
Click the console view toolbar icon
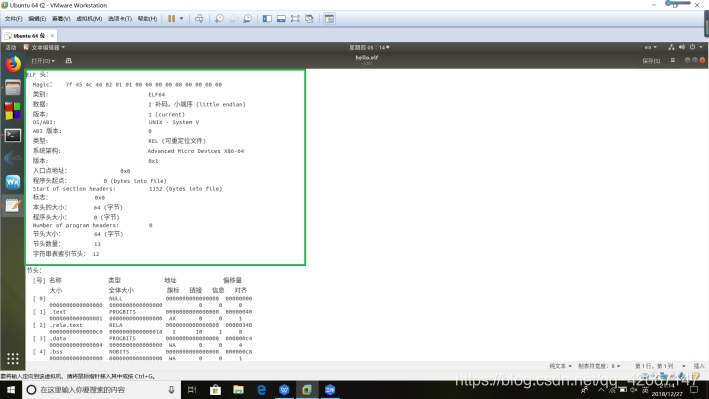pyautogui.click(x=329, y=19)
